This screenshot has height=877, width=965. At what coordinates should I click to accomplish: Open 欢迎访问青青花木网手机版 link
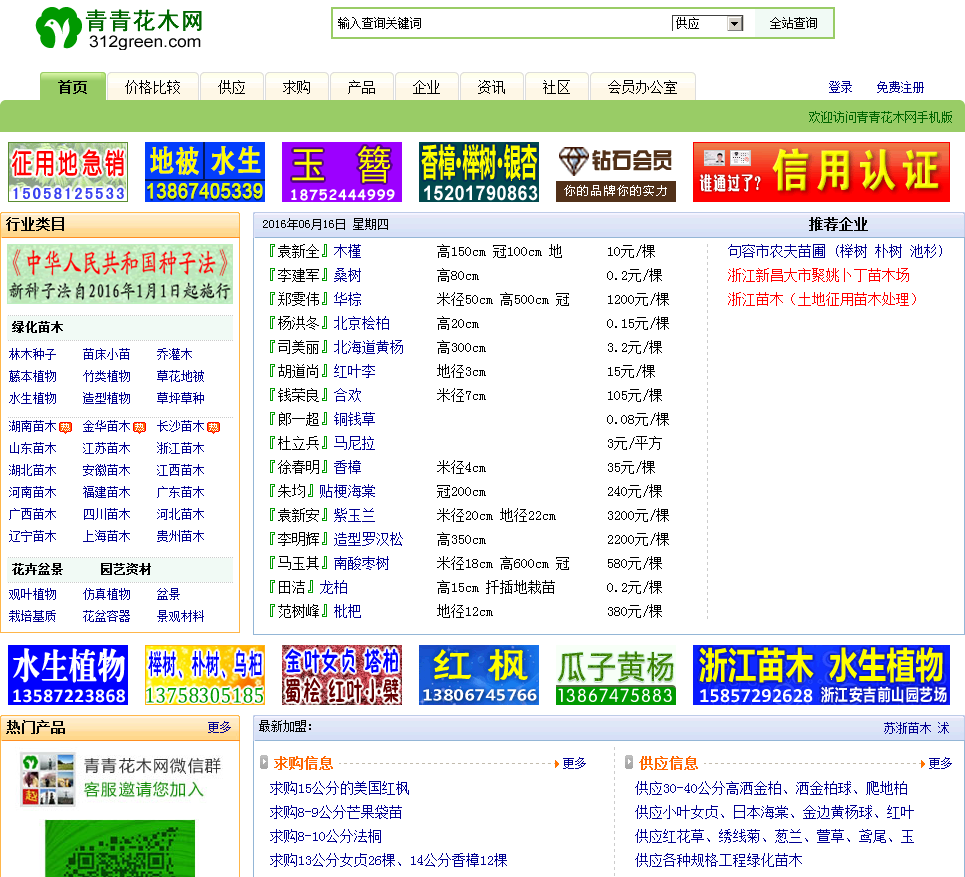[x=880, y=117]
